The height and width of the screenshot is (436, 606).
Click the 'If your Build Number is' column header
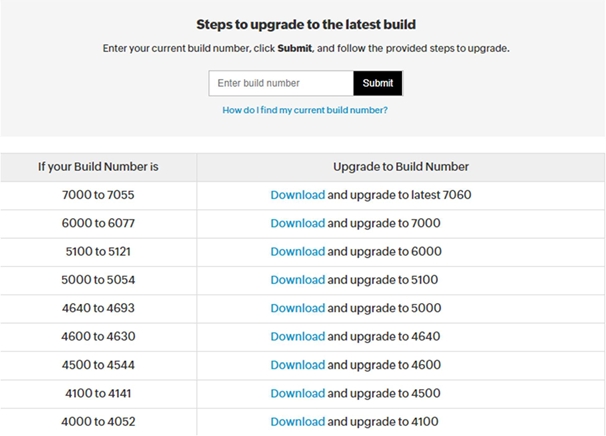98,167
